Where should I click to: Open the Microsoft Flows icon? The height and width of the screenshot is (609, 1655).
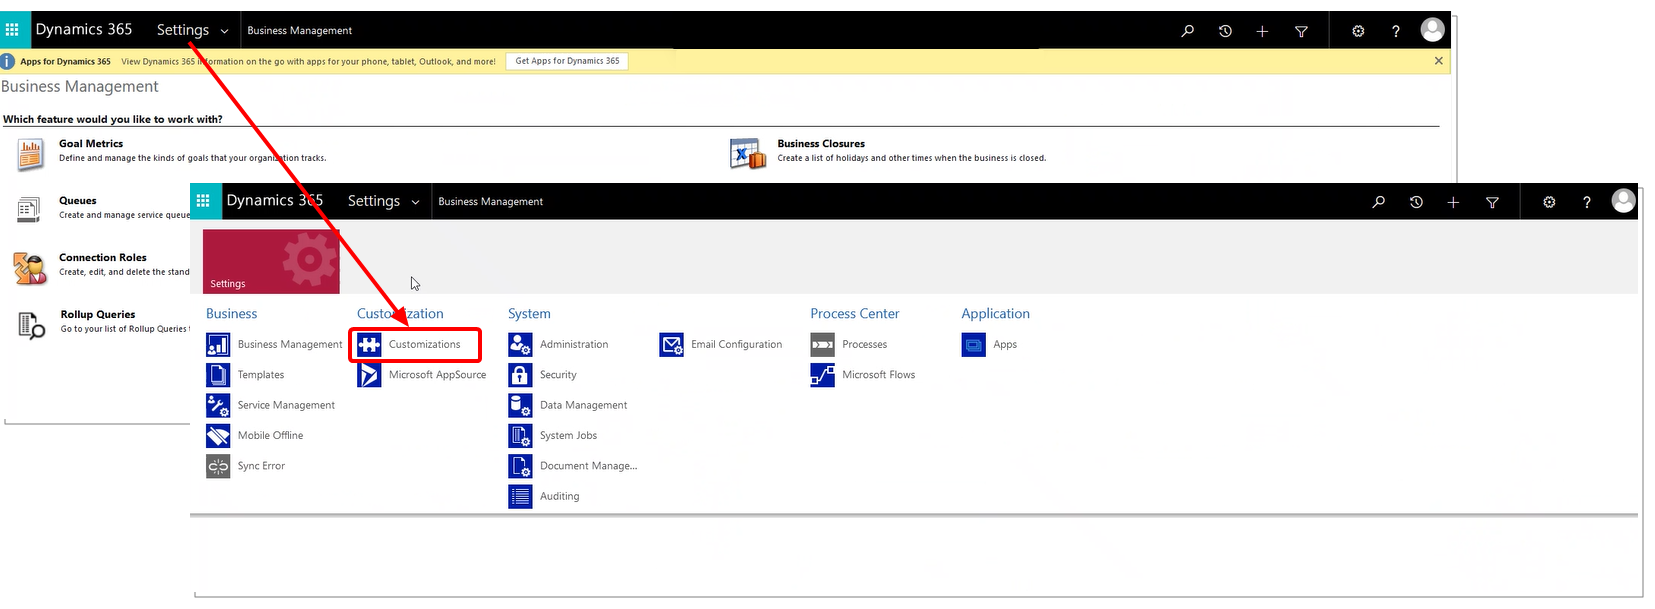[822, 375]
